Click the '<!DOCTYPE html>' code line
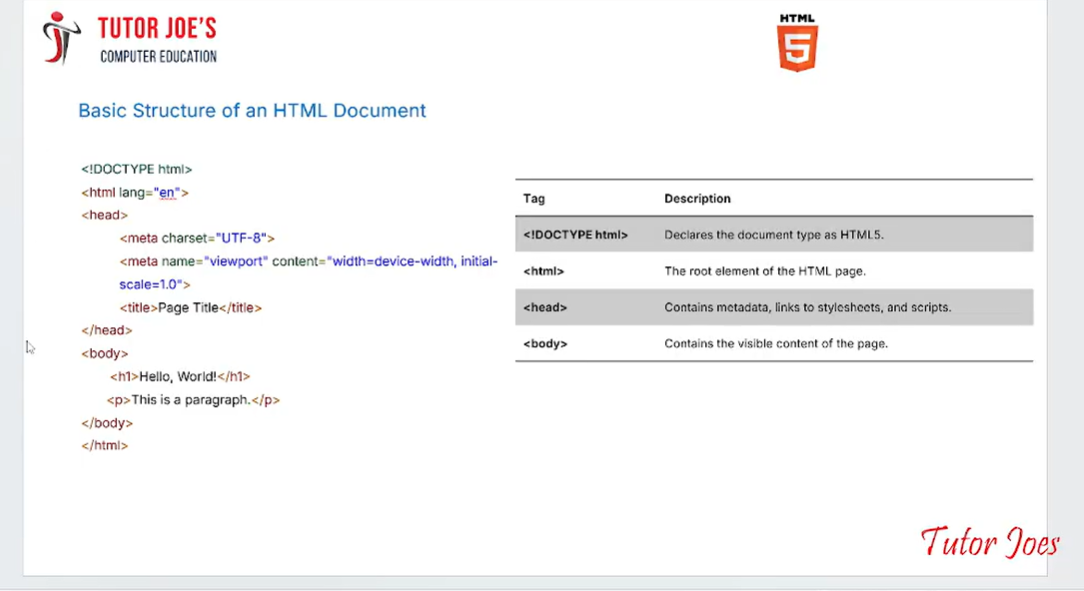This screenshot has height=591, width=1084. 136,169
